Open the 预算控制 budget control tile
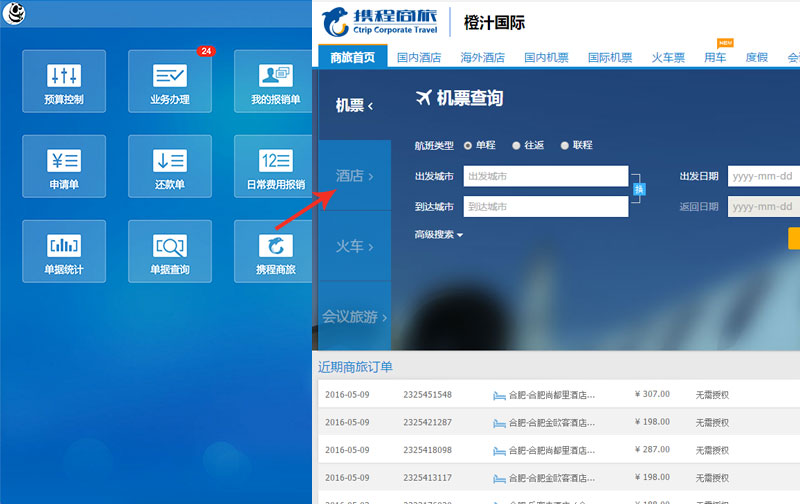This screenshot has width=800, height=504. (x=64, y=81)
